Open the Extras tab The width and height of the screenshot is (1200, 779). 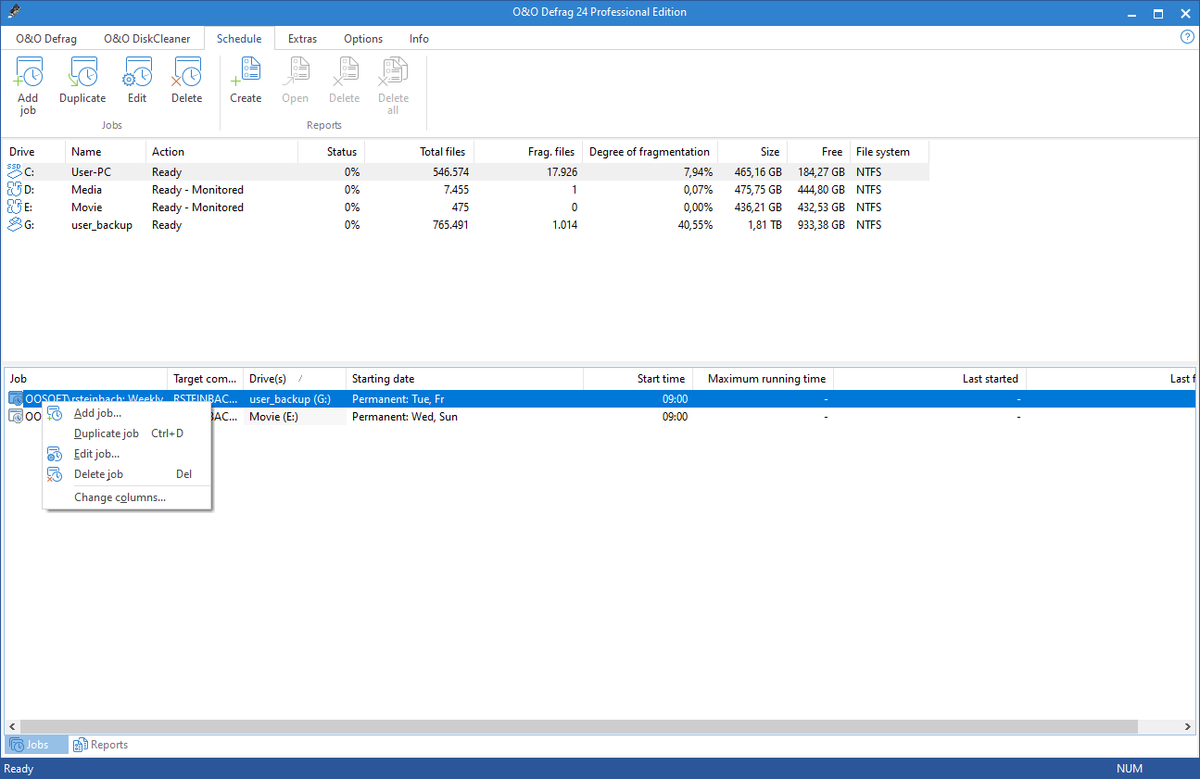pos(302,38)
